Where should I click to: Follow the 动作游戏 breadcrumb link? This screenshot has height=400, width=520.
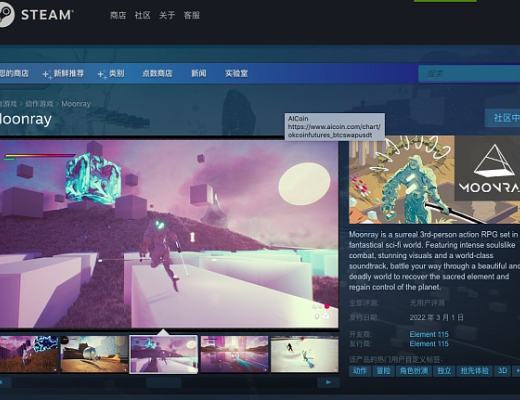click(x=39, y=104)
